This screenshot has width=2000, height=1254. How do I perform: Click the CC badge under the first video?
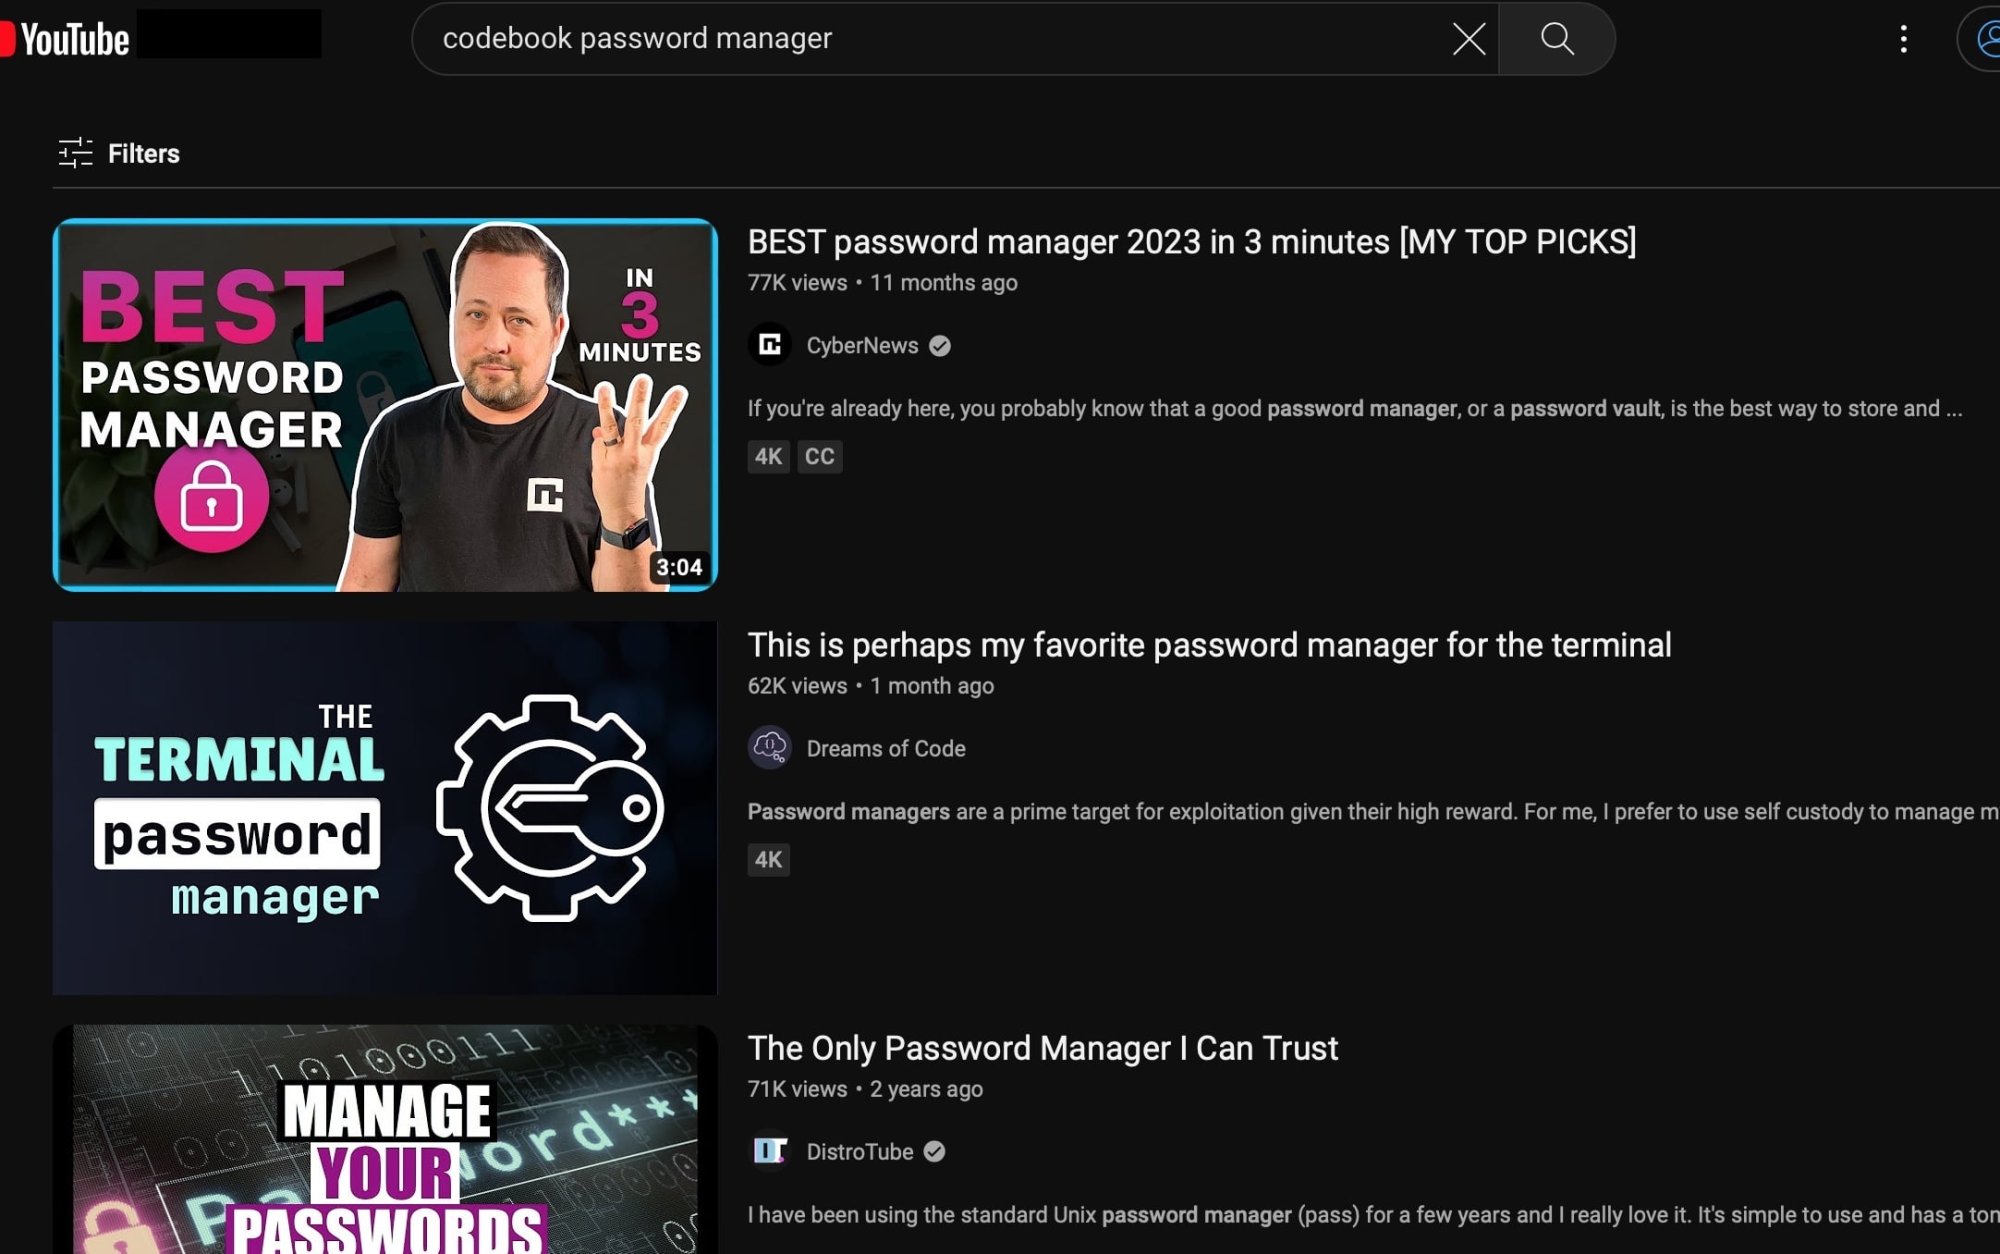coord(819,456)
